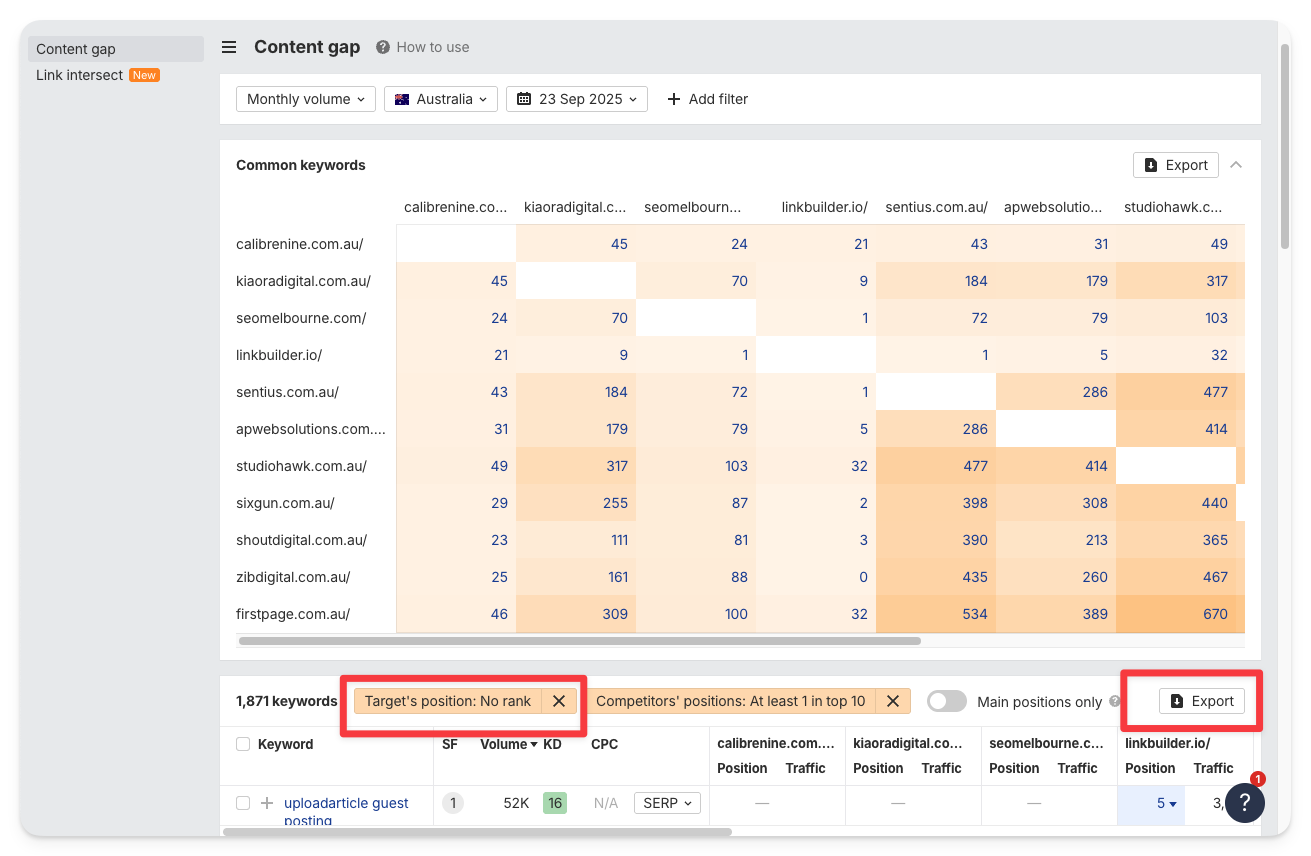Viewport: 1311px width, 856px height.
Task: Export the Common keywords table
Action: pyautogui.click(x=1175, y=165)
